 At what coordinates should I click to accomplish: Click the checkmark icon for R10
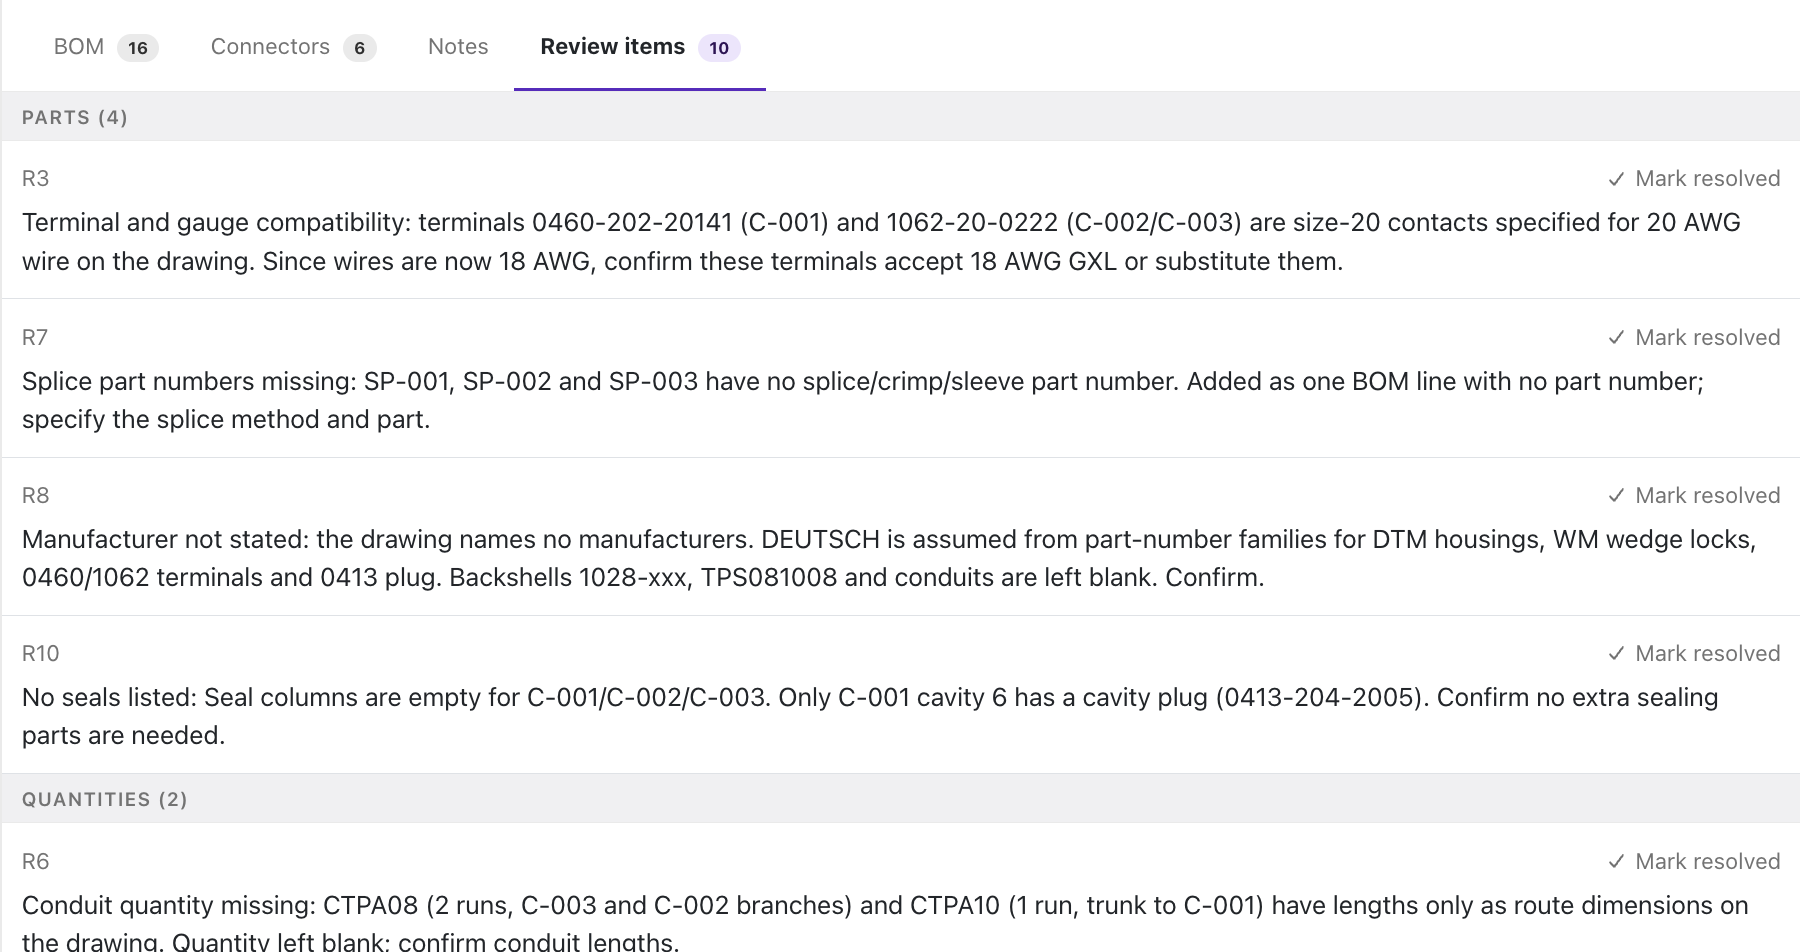pos(1616,654)
